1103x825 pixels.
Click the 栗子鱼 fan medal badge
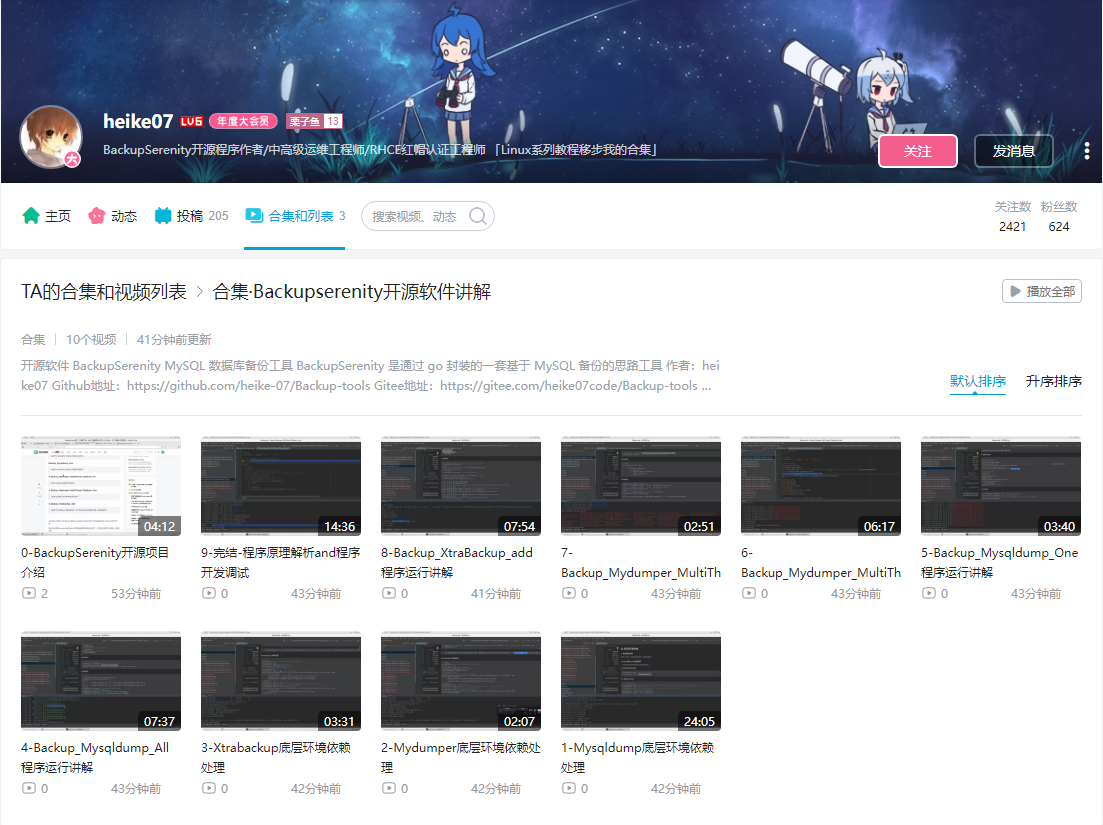click(x=314, y=122)
